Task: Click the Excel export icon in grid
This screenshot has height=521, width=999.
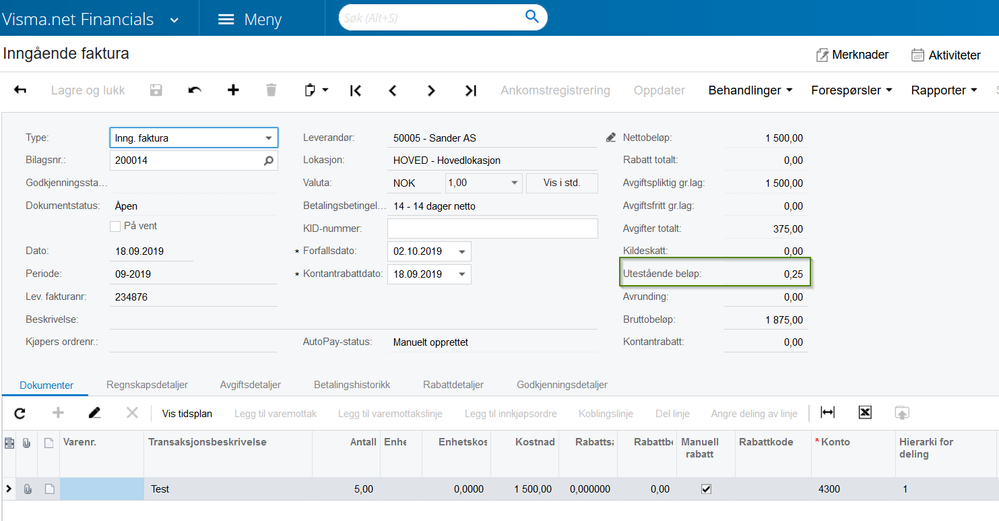Action: coord(865,412)
